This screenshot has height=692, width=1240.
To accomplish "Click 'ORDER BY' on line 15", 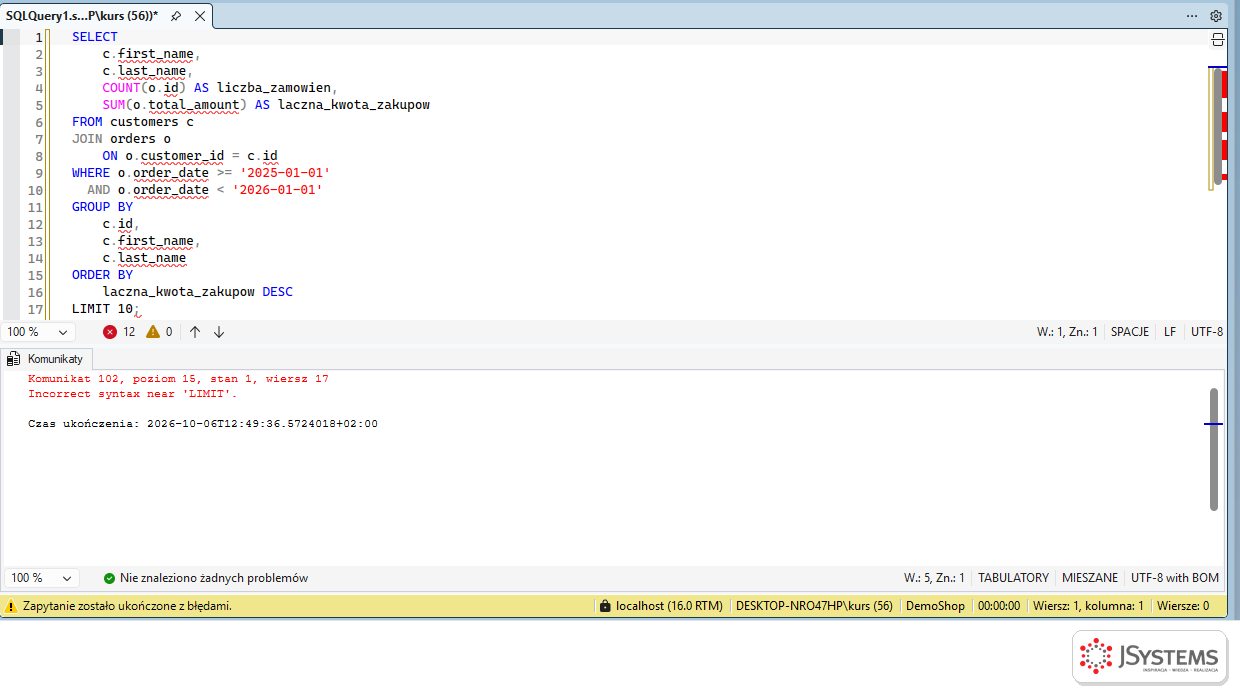I will (x=102, y=275).
